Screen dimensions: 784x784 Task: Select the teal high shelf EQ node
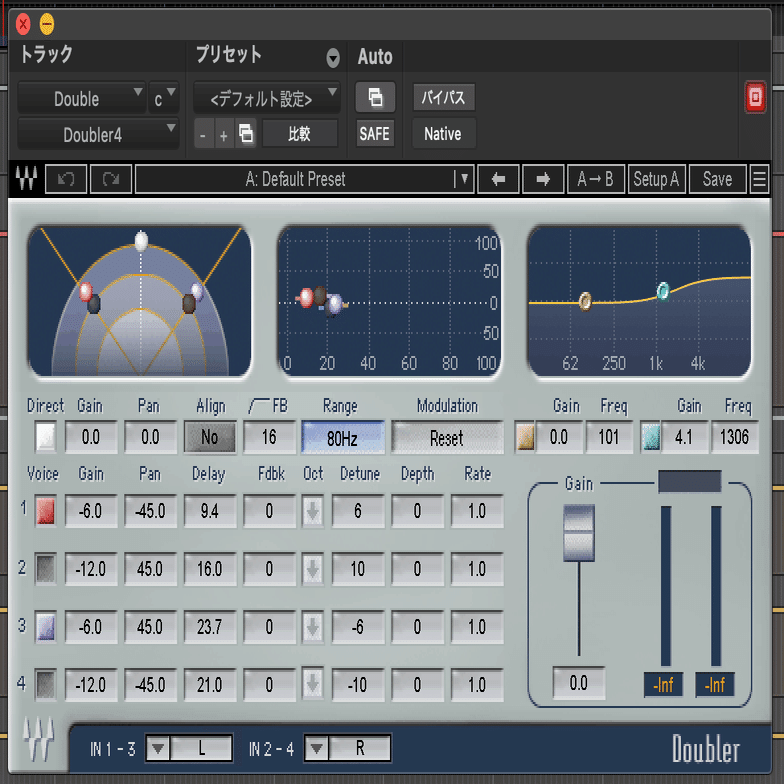pyautogui.click(x=663, y=290)
